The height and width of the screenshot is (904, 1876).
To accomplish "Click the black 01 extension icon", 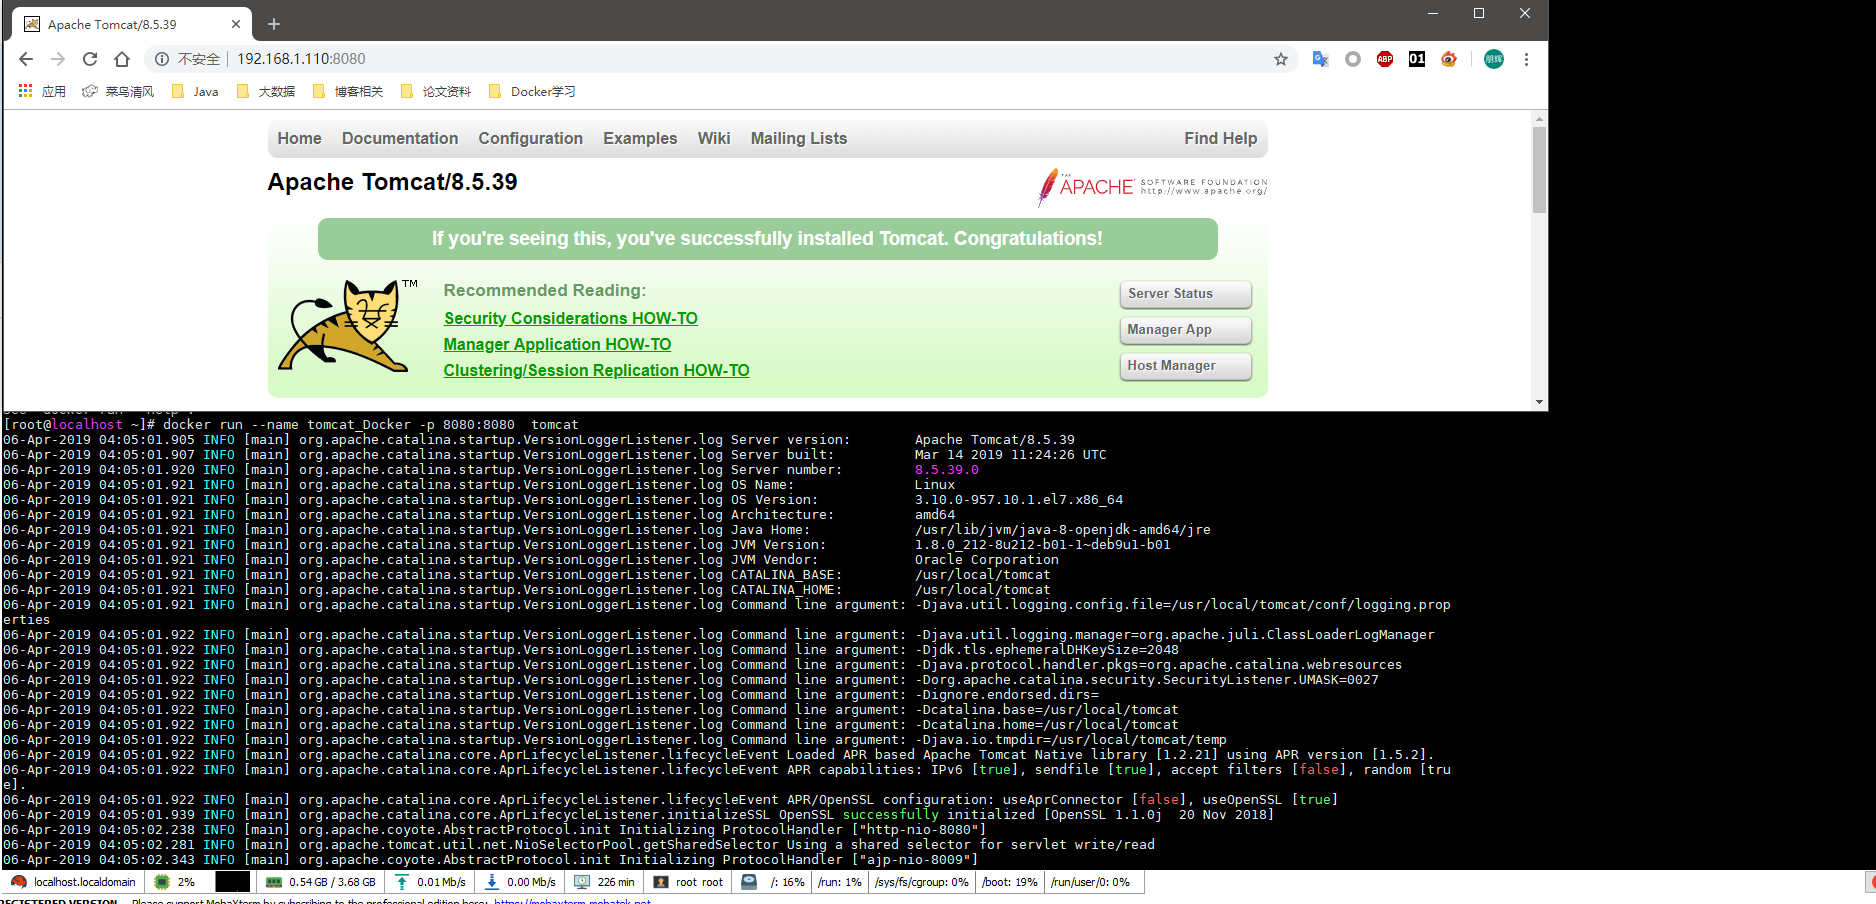I will (x=1417, y=59).
